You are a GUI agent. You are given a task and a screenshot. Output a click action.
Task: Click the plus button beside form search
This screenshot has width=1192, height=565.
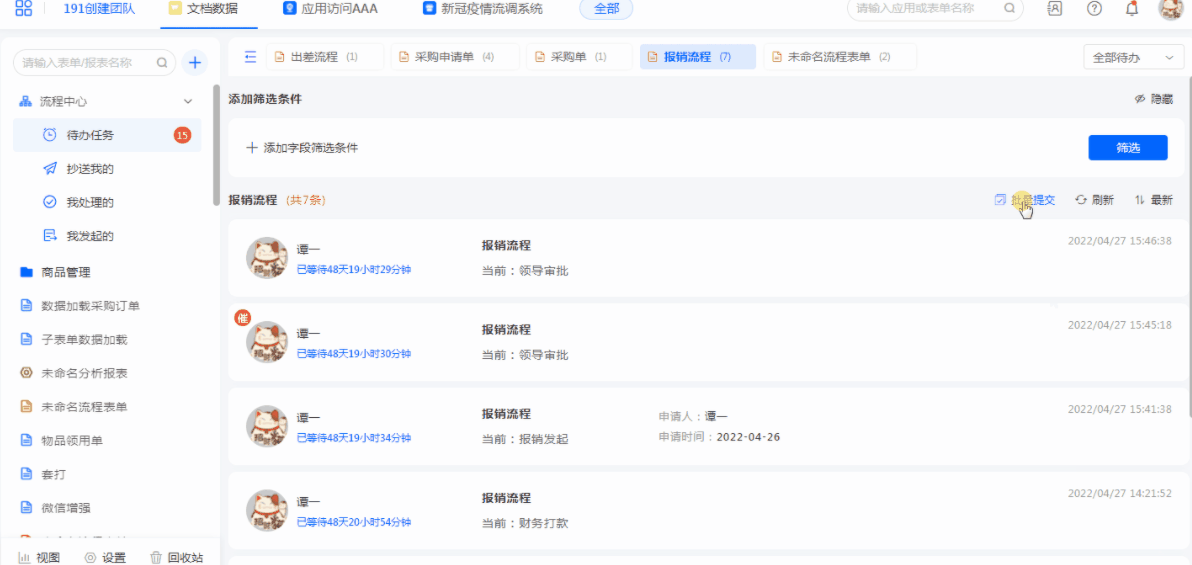coord(195,63)
